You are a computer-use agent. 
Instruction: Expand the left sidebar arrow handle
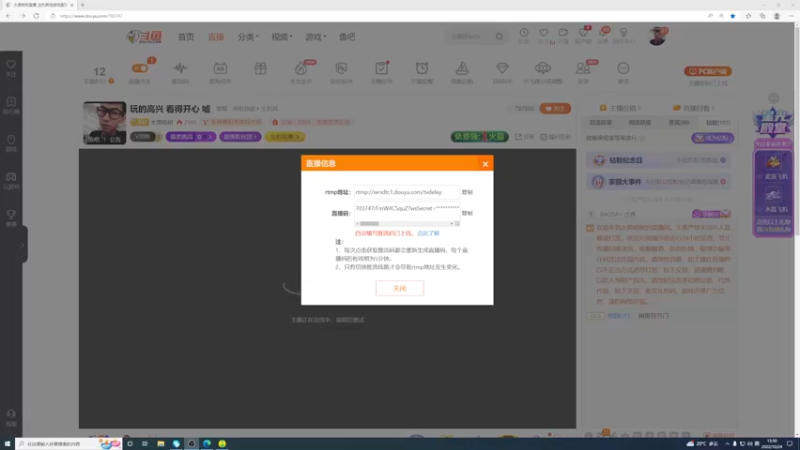click(x=23, y=245)
